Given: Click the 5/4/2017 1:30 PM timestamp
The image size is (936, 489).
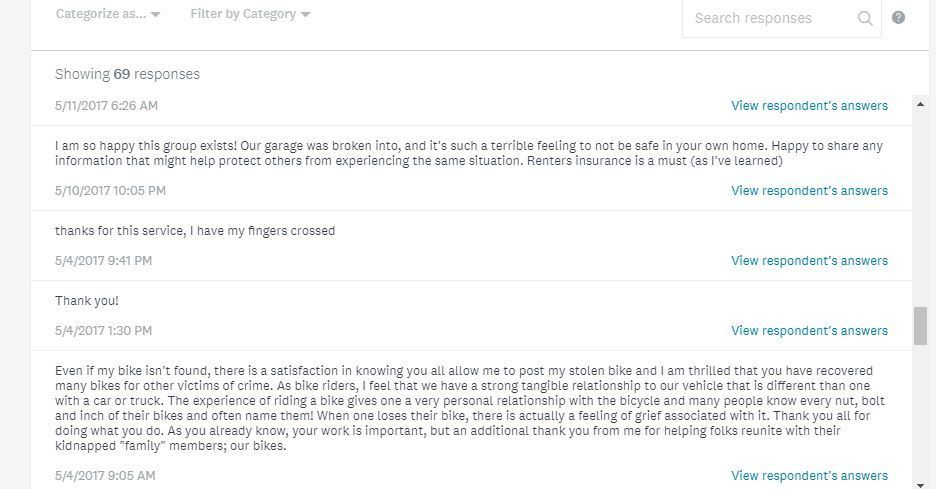Looking at the screenshot, I should click(103, 330).
